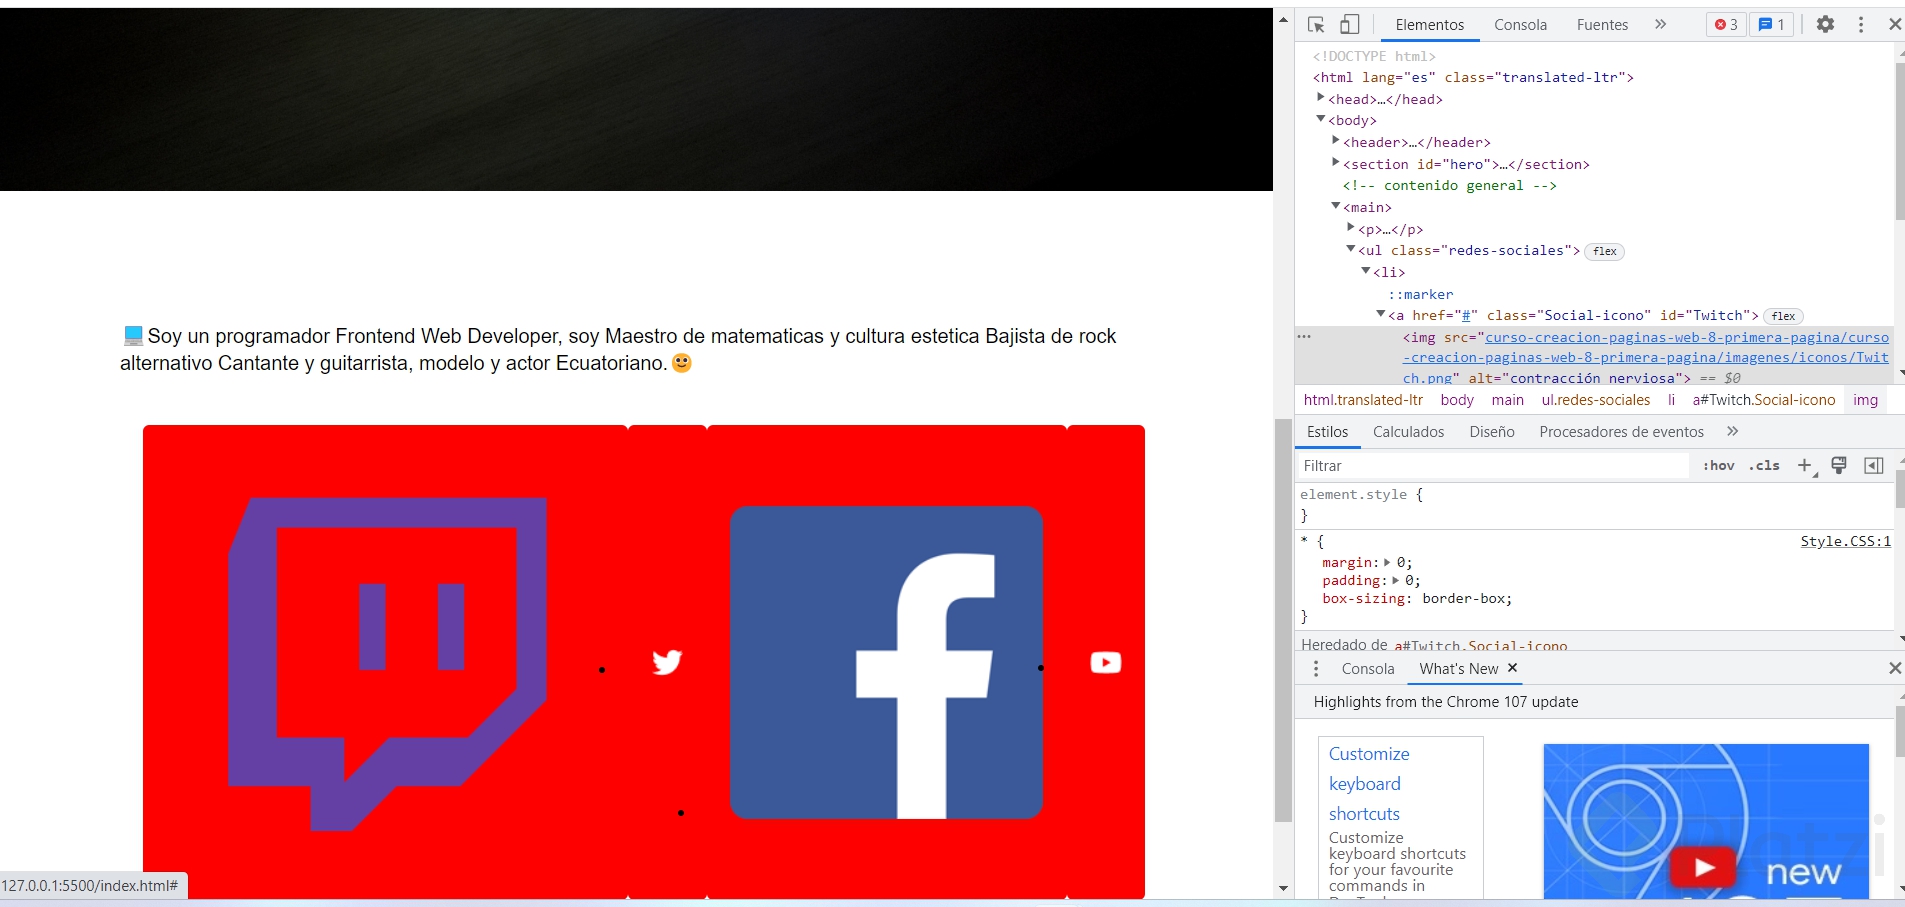Close the DevTools drawer
The width and height of the screenshot is (1905, 907).
[1894, 668]
